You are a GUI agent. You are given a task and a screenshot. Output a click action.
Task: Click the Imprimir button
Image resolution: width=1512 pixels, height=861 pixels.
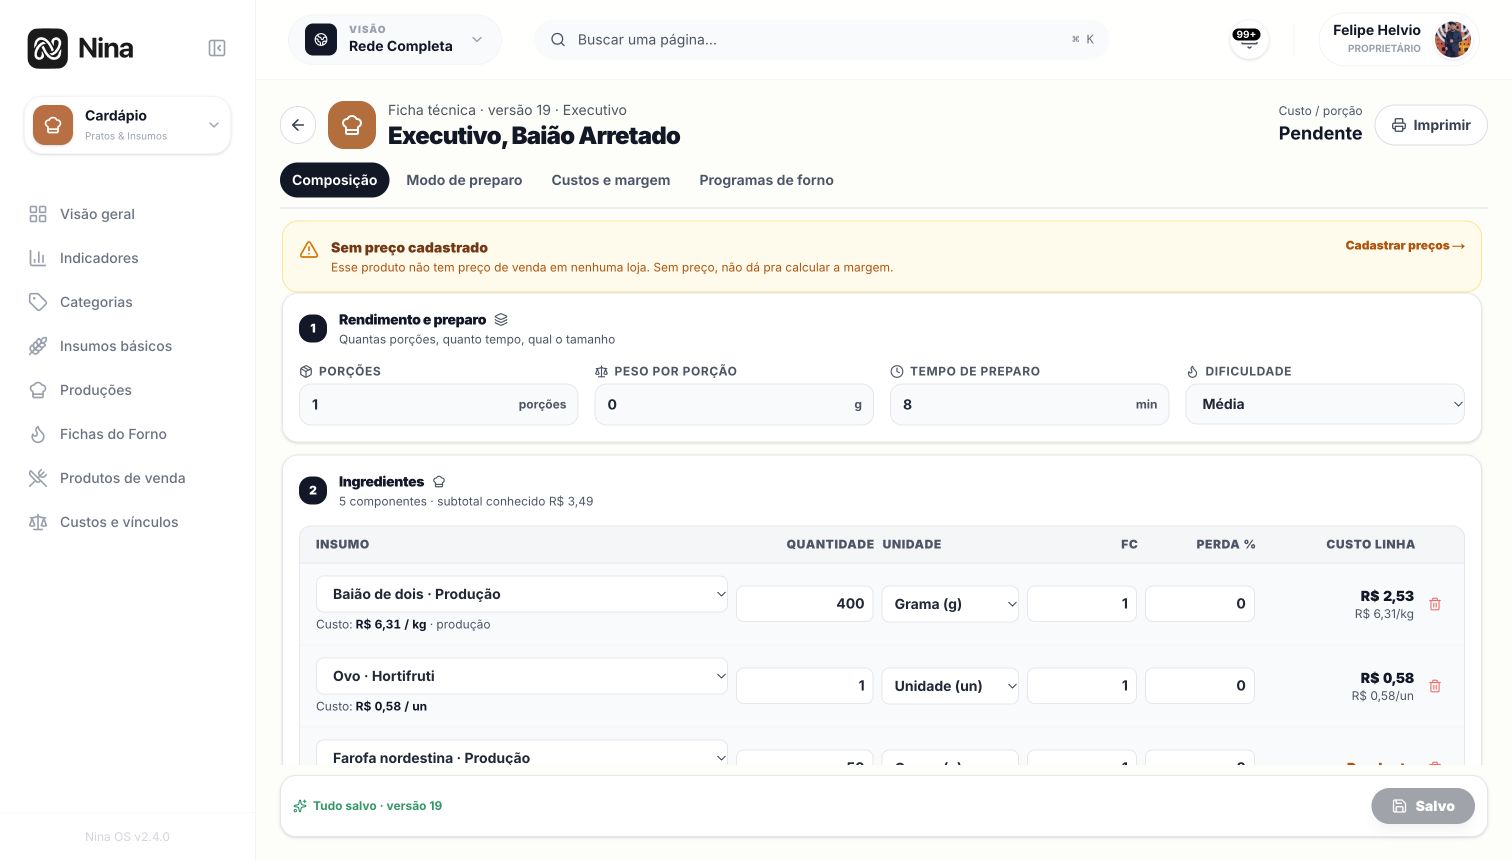tap(1431, 125)
